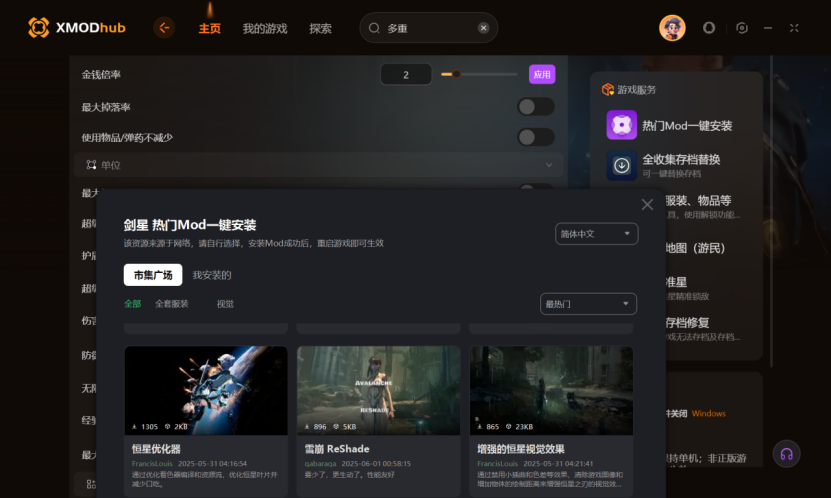The width and height of the screenshot is (831, 498).
Task: Switch to 我安装的 tab
Action: [x=211, y=275]
